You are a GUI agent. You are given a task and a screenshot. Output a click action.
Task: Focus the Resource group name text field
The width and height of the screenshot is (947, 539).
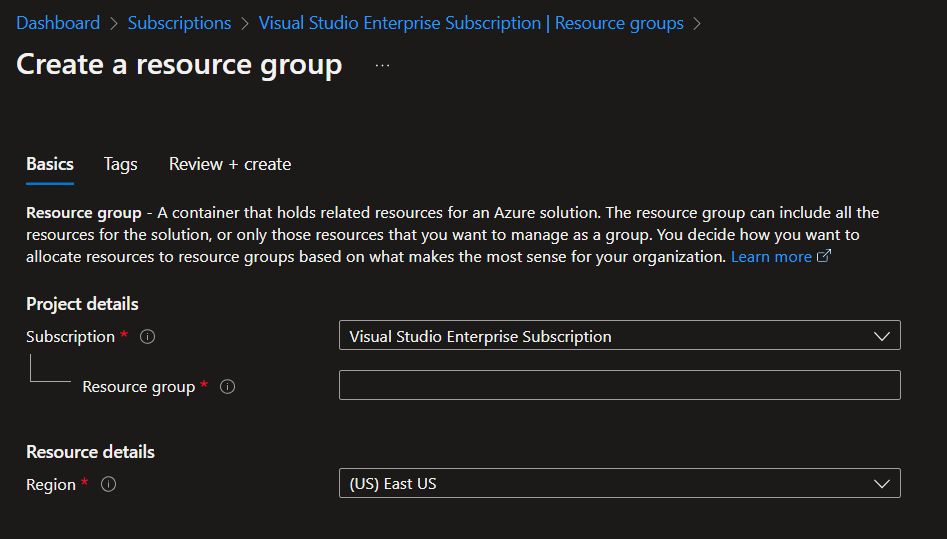click(619, 385)
